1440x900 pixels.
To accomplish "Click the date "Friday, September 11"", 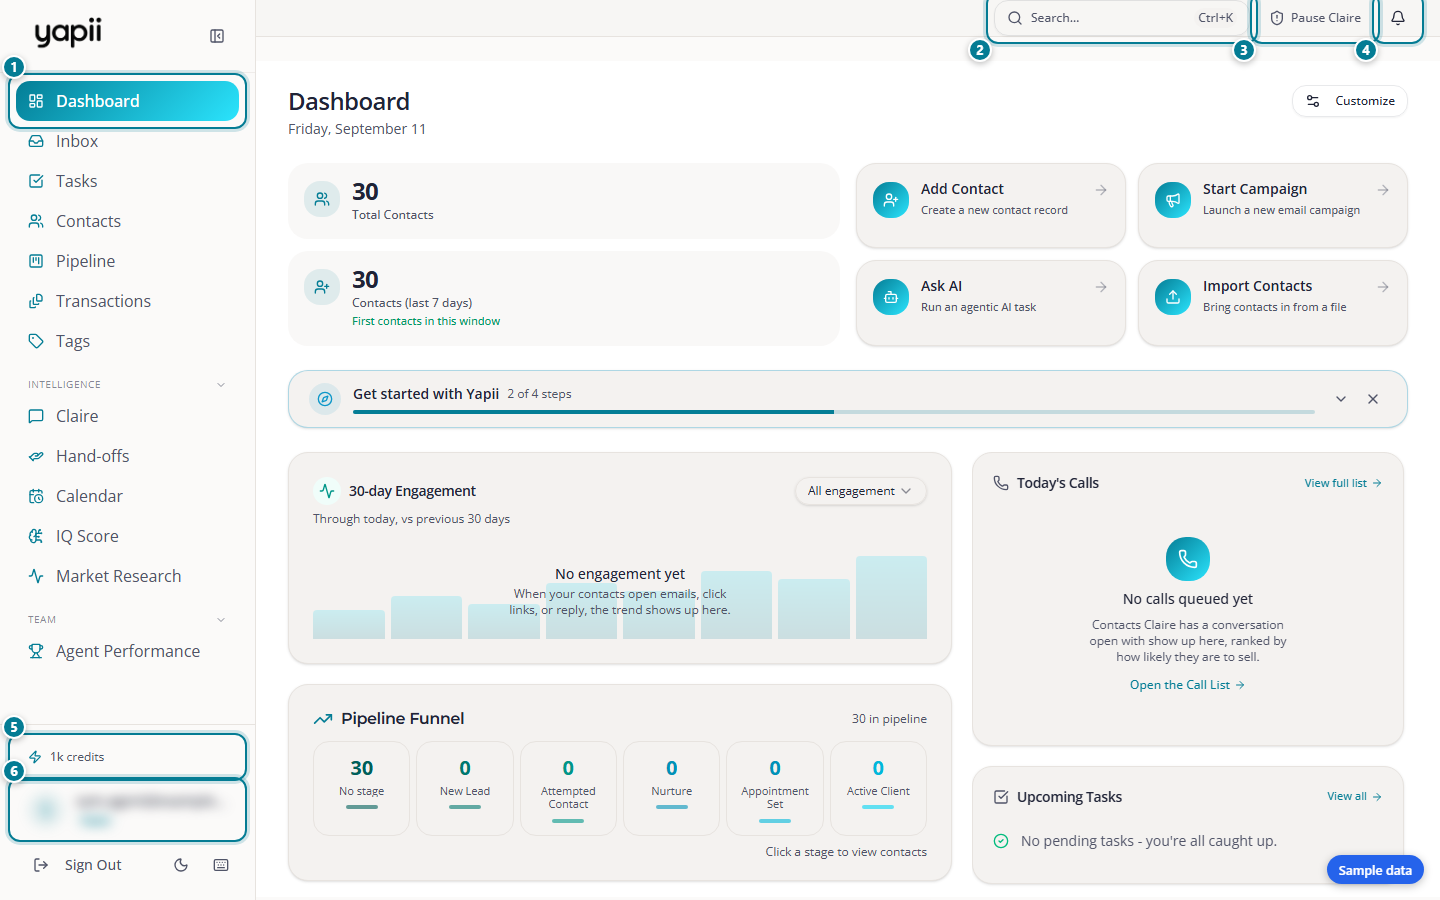I will [x=357, y=129].
